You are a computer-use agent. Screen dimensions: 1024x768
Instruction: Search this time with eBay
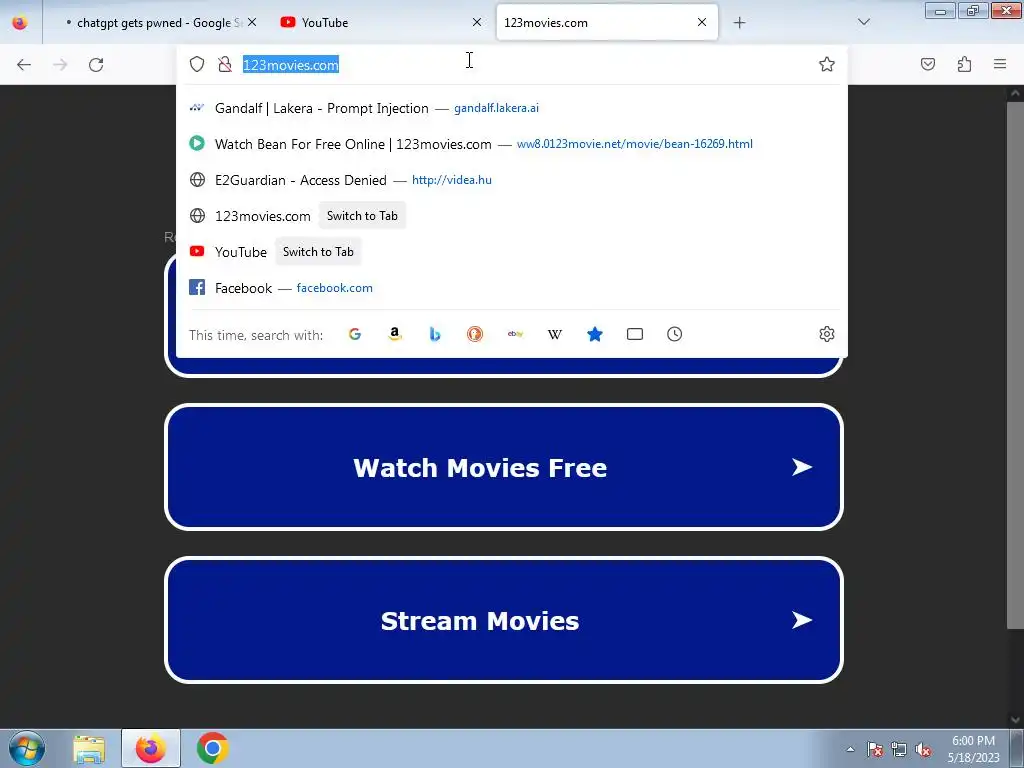pos(515,334)
